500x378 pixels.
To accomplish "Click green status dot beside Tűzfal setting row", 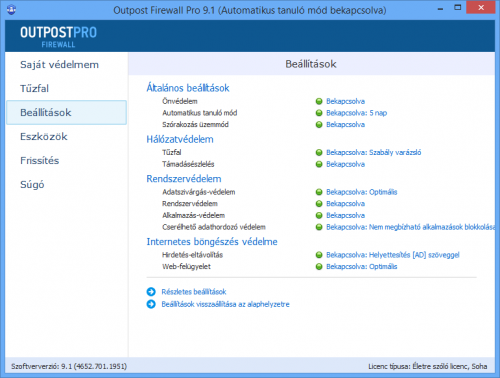I will click(x=319, y=153).
